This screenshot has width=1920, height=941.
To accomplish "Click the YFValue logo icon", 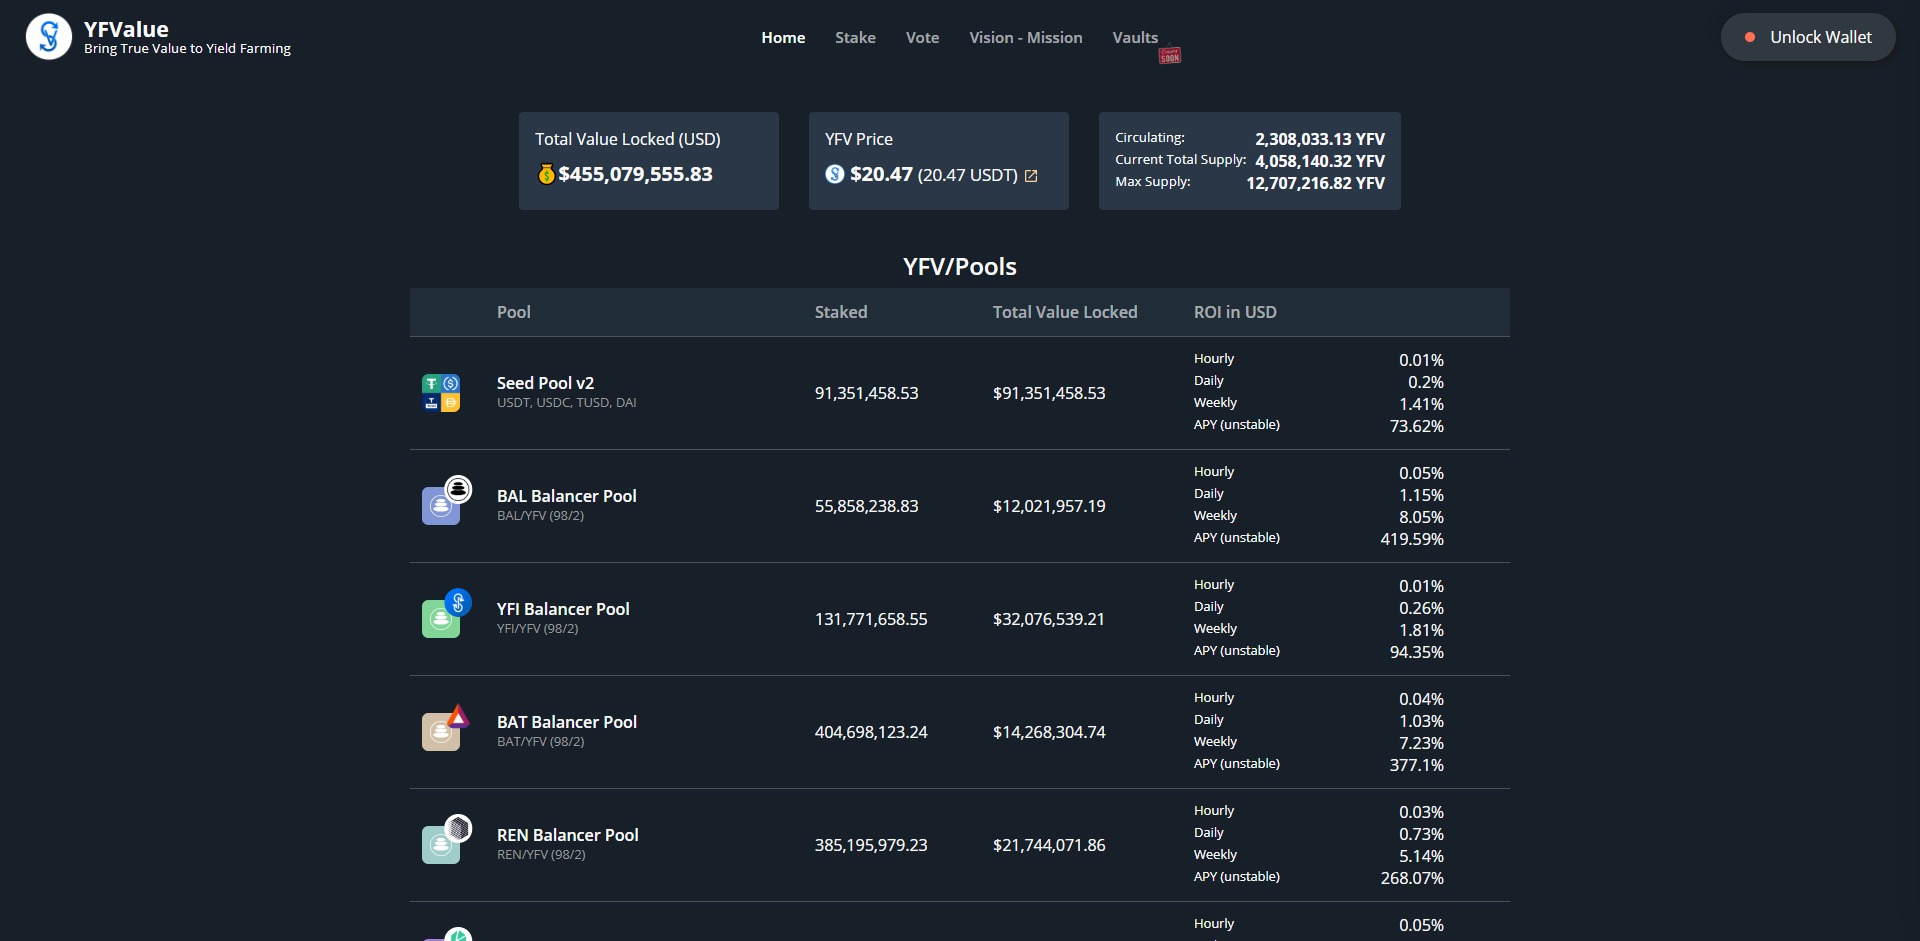I will point(48,37).
